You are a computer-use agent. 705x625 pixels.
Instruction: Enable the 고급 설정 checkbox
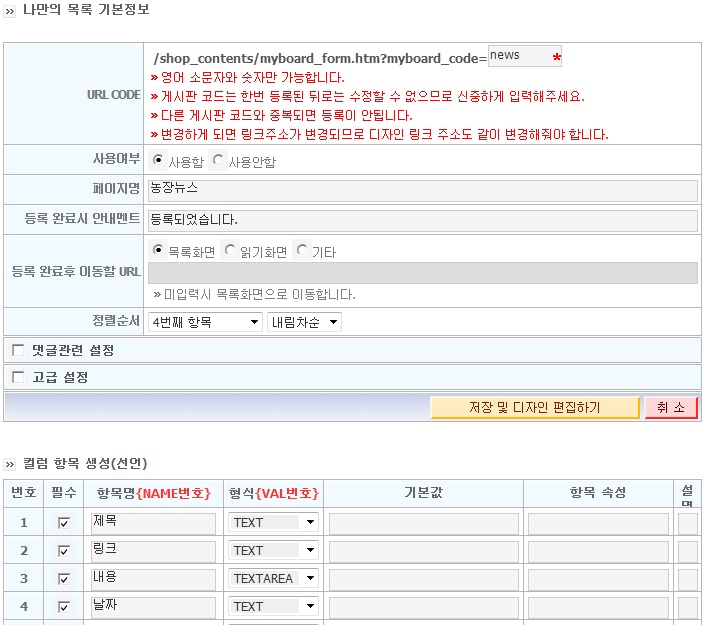18,377
